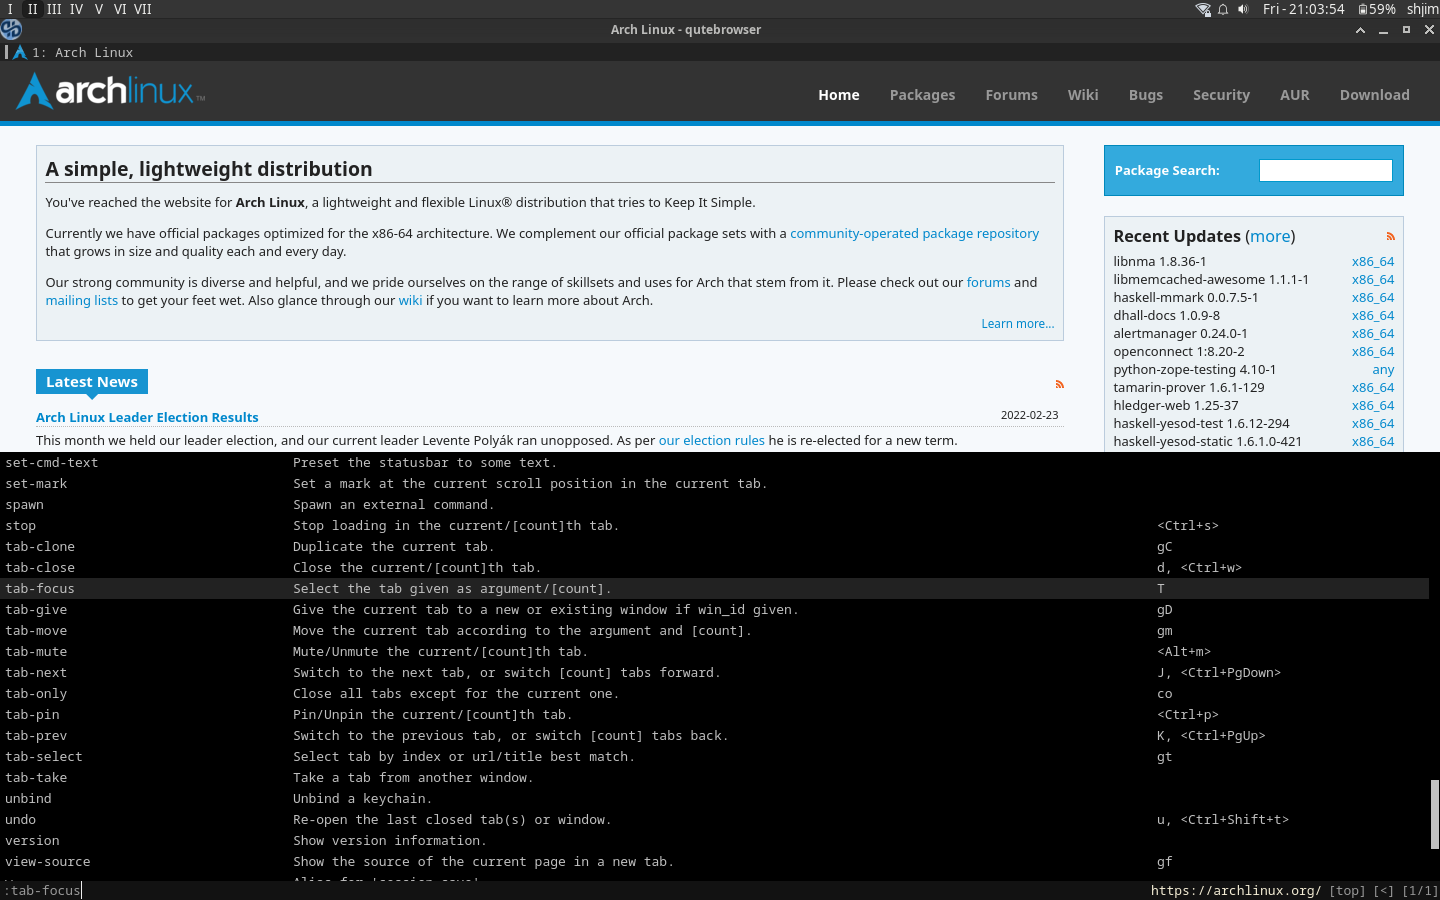Click the Arch favicon in the tab

point(19,52)
